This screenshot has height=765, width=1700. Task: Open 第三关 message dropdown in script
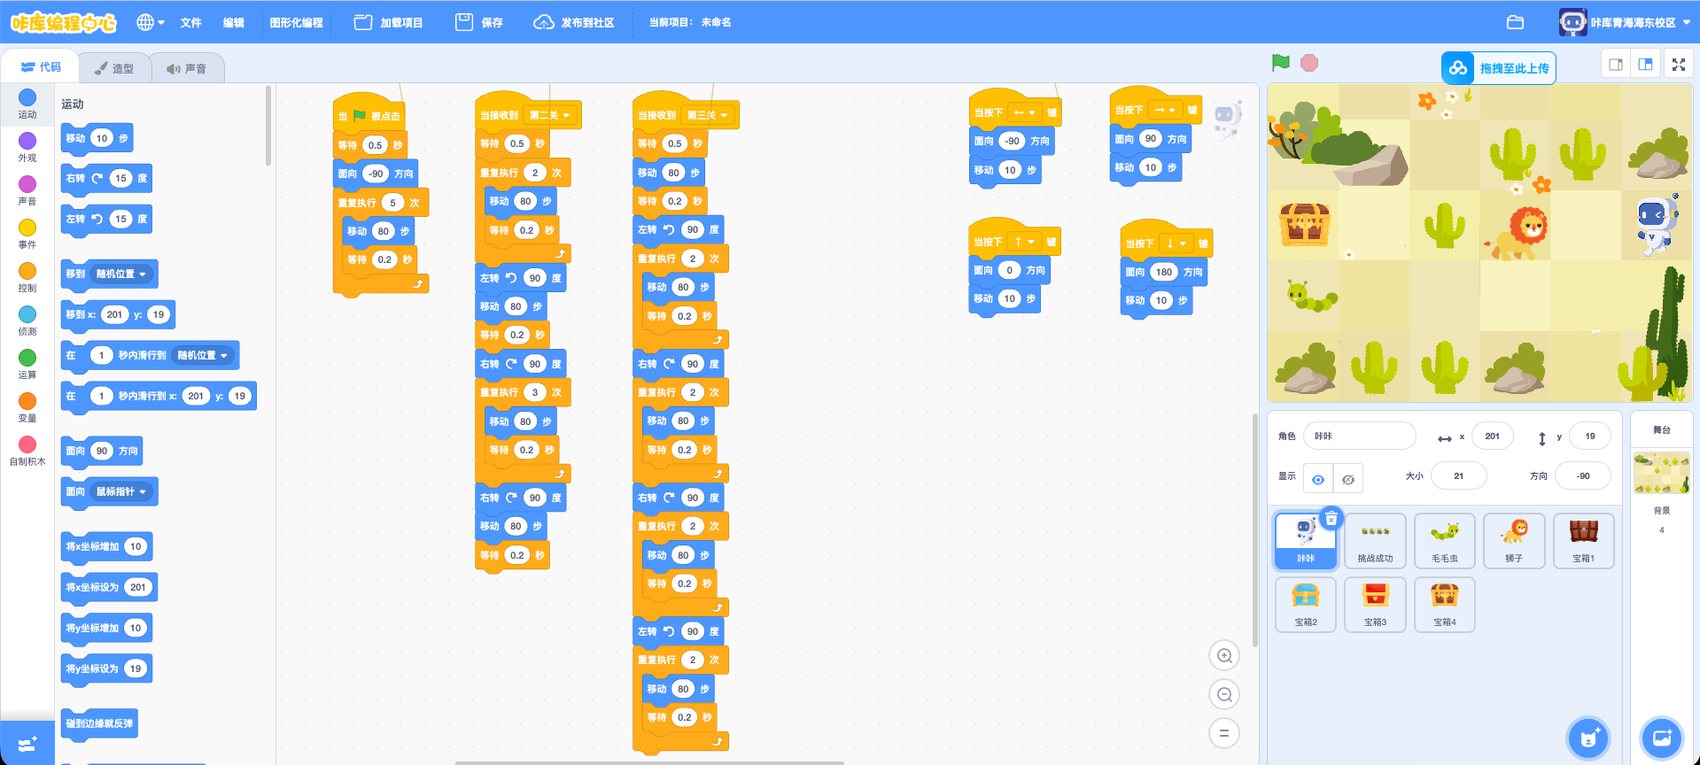point(707,115)
